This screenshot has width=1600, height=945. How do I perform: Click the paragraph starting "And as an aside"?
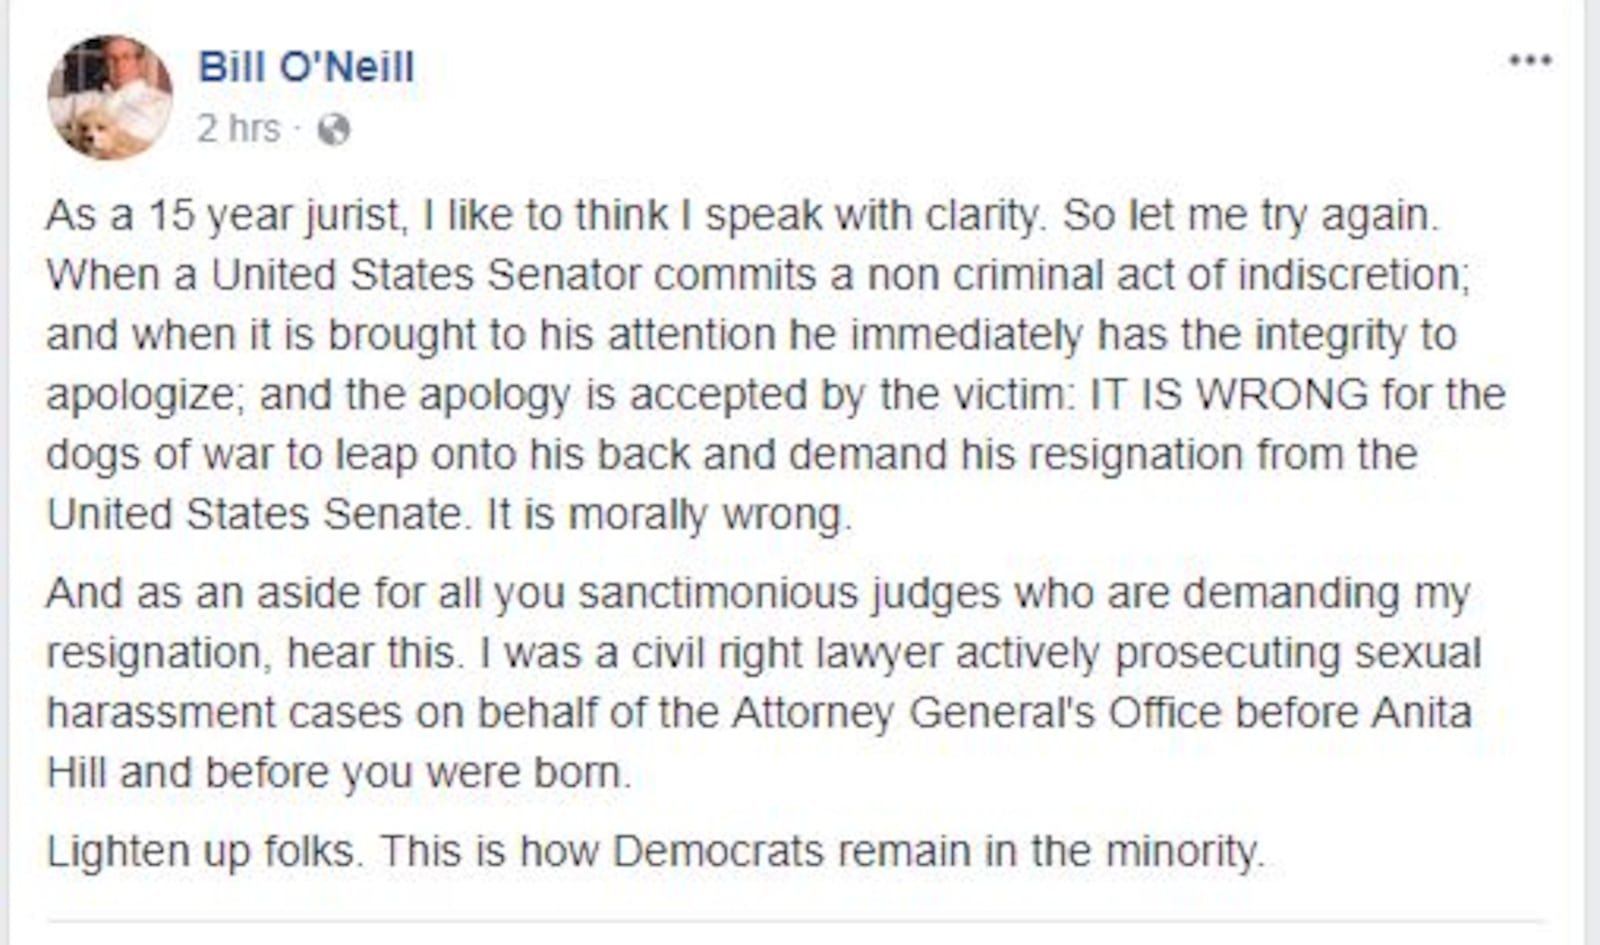(x=760, y=683)
